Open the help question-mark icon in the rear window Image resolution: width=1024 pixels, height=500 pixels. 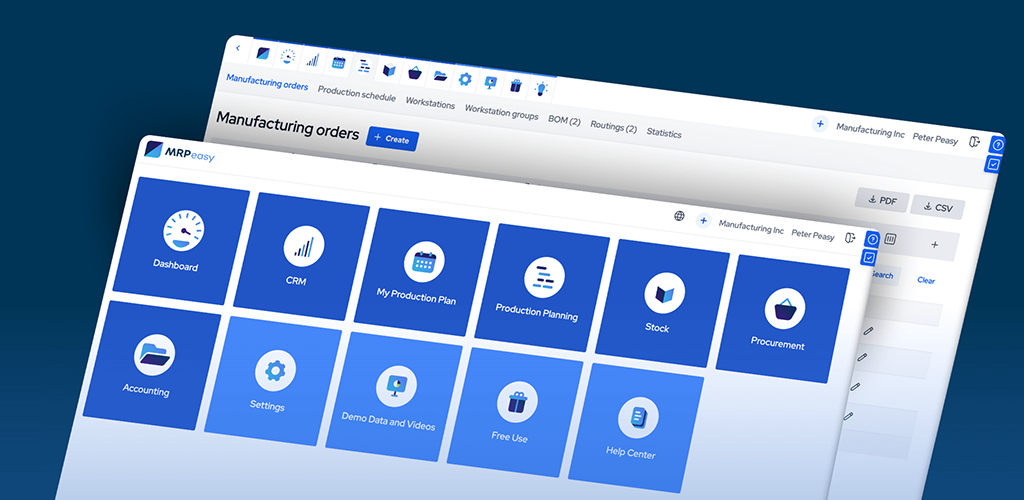click(997, 145)
